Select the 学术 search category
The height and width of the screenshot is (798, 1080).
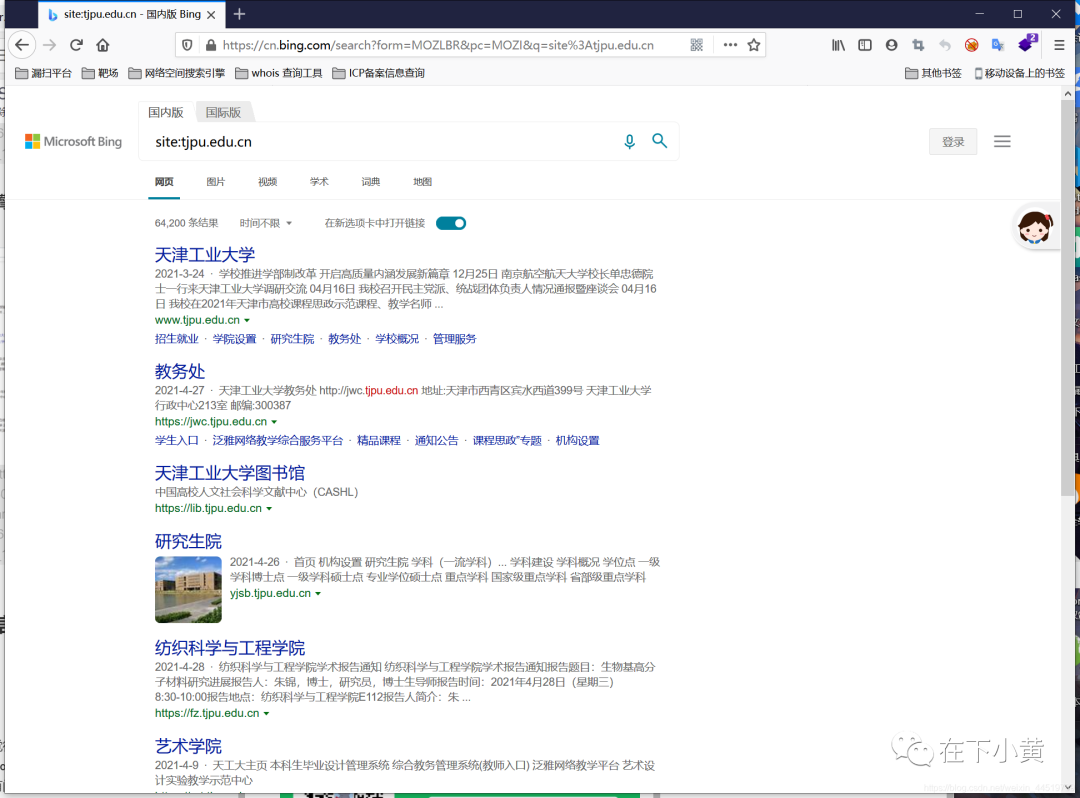tap(319, 182)
